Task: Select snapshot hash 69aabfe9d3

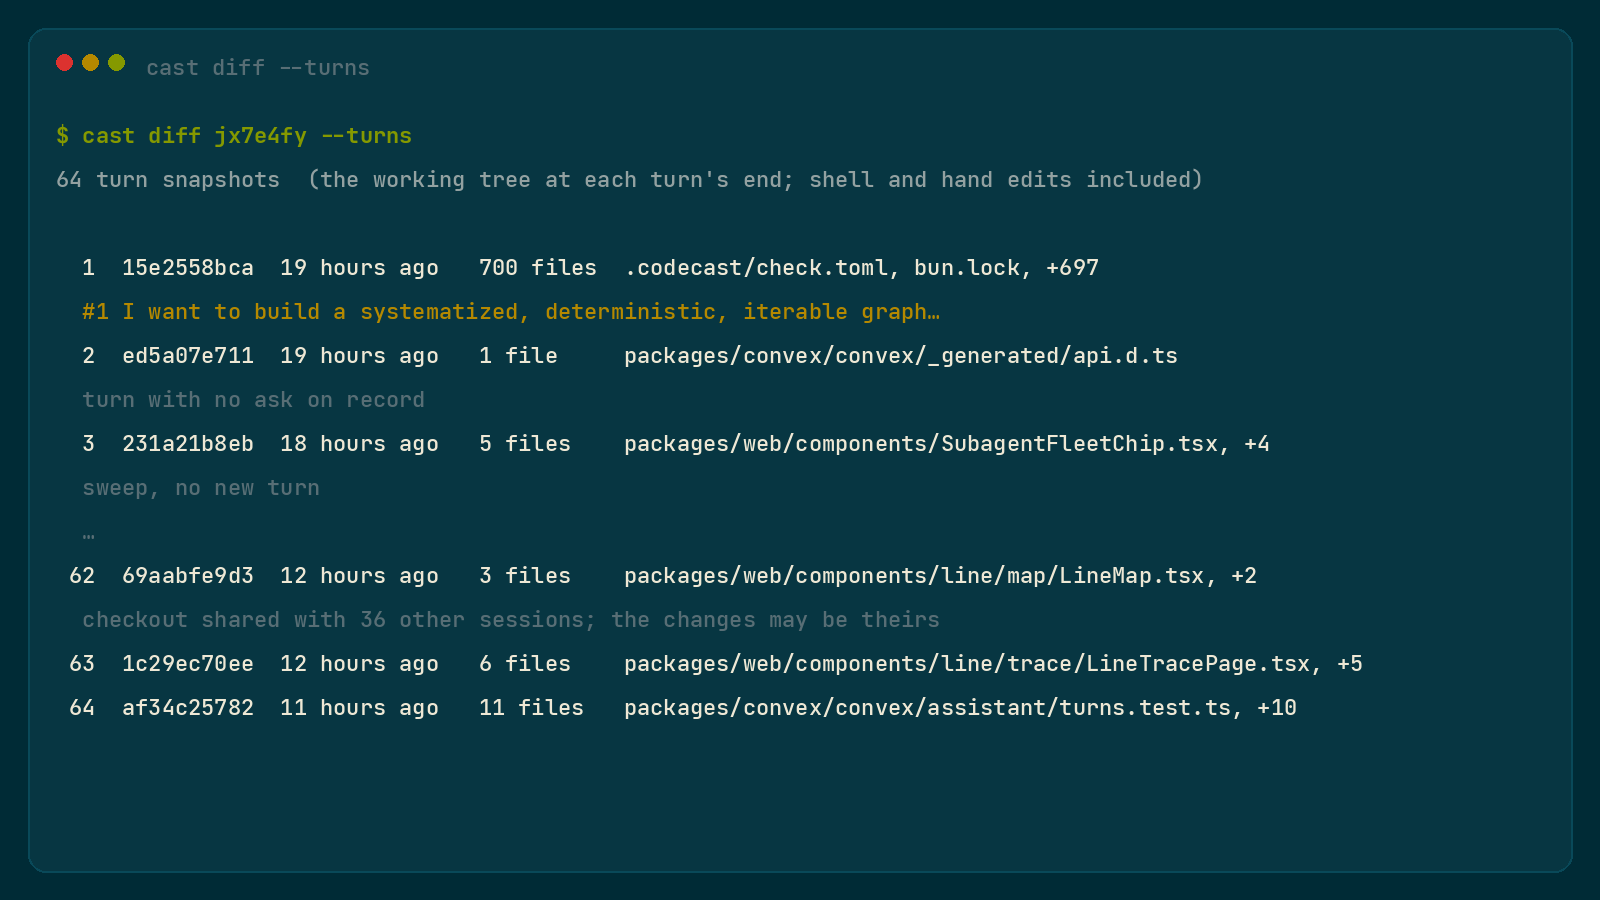Action: [x=188, y=576]
